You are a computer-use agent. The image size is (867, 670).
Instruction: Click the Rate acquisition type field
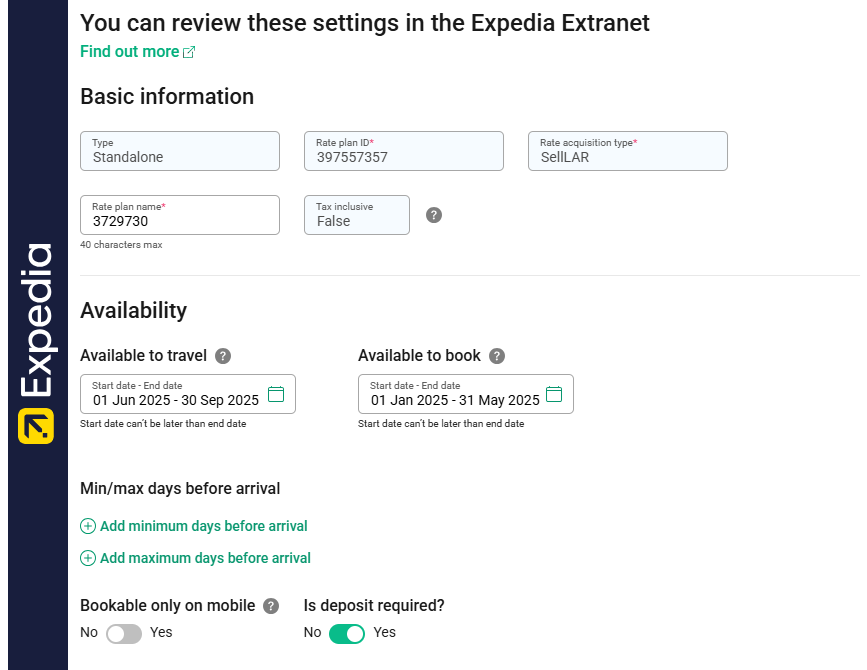point(628,156)
